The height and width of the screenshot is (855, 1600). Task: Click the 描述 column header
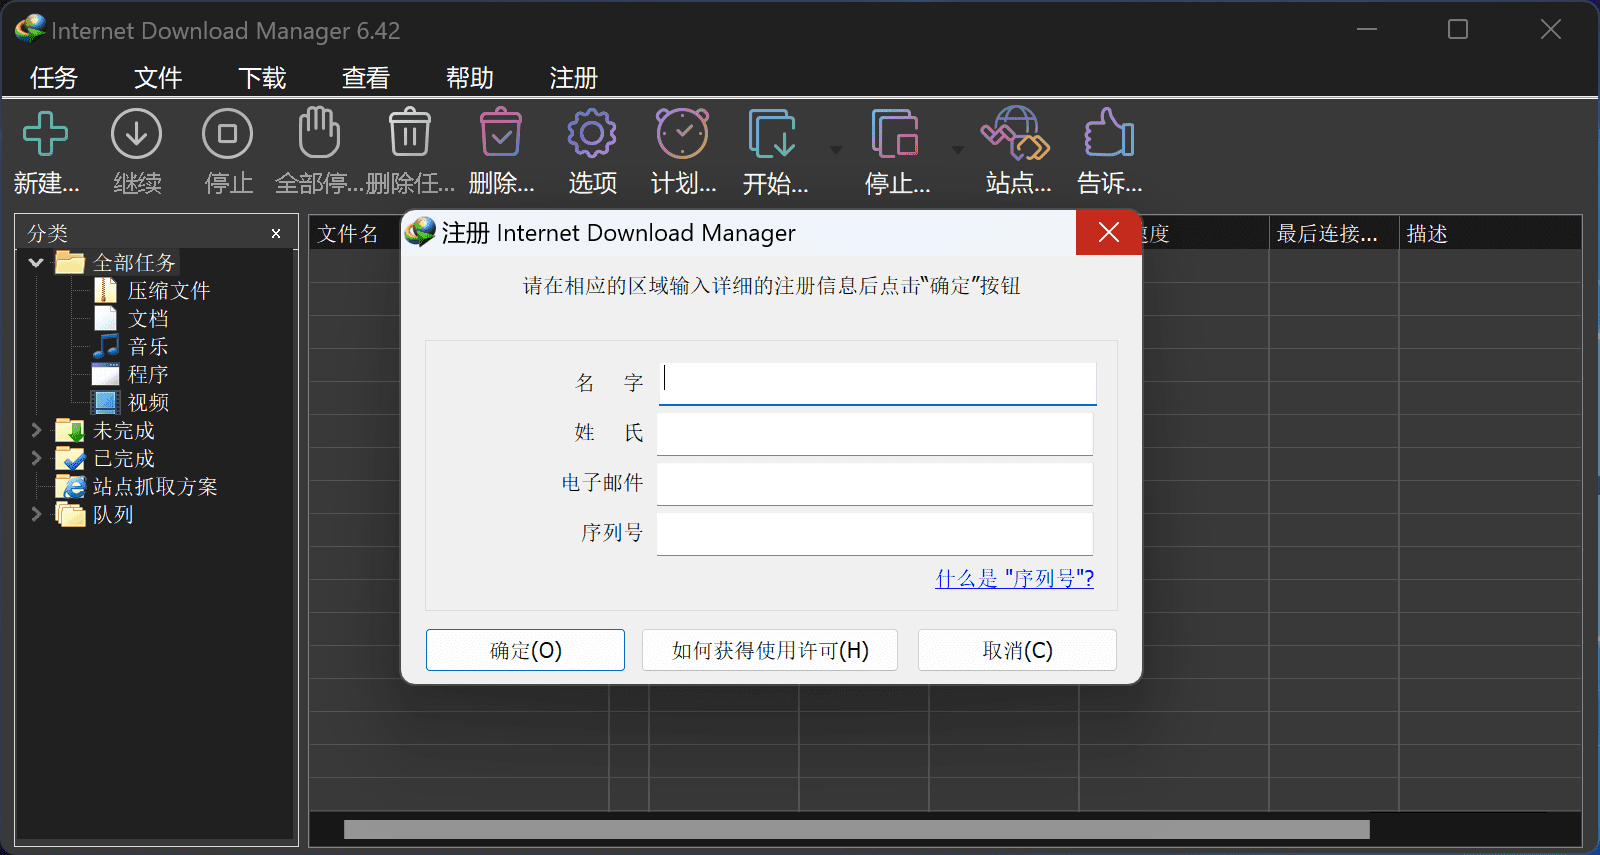1490,233
